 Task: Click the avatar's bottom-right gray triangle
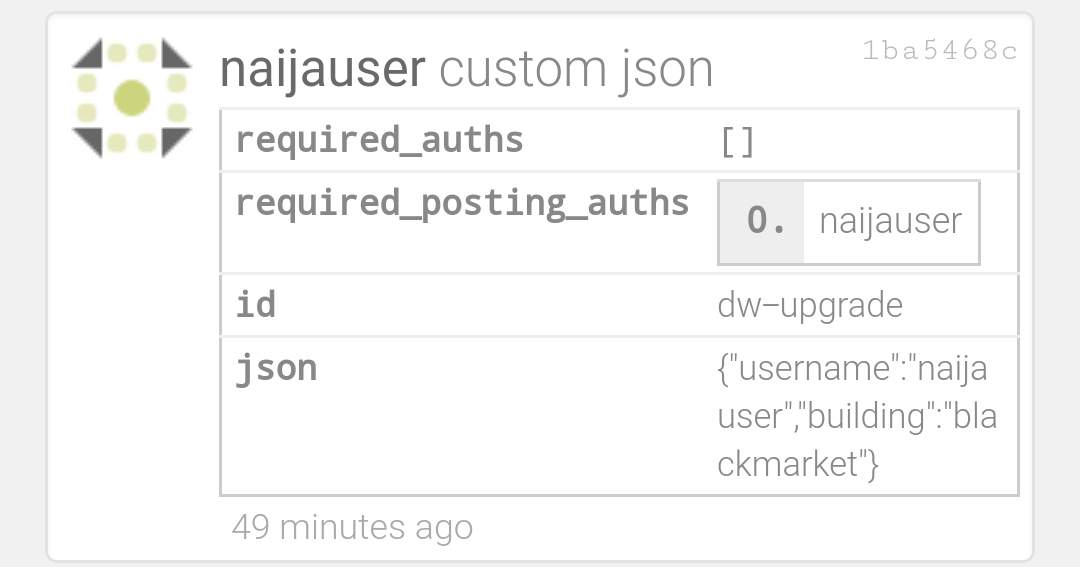click(x=175, y=142)
